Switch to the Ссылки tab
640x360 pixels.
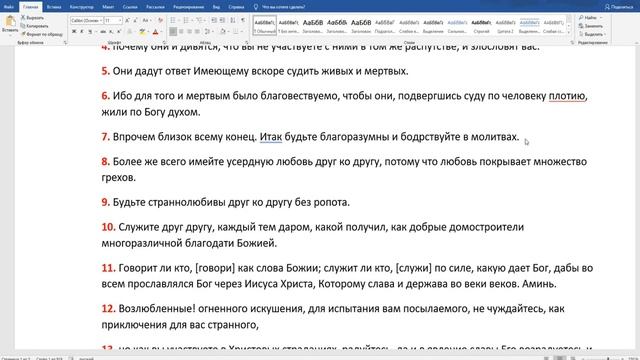[130, 7]
